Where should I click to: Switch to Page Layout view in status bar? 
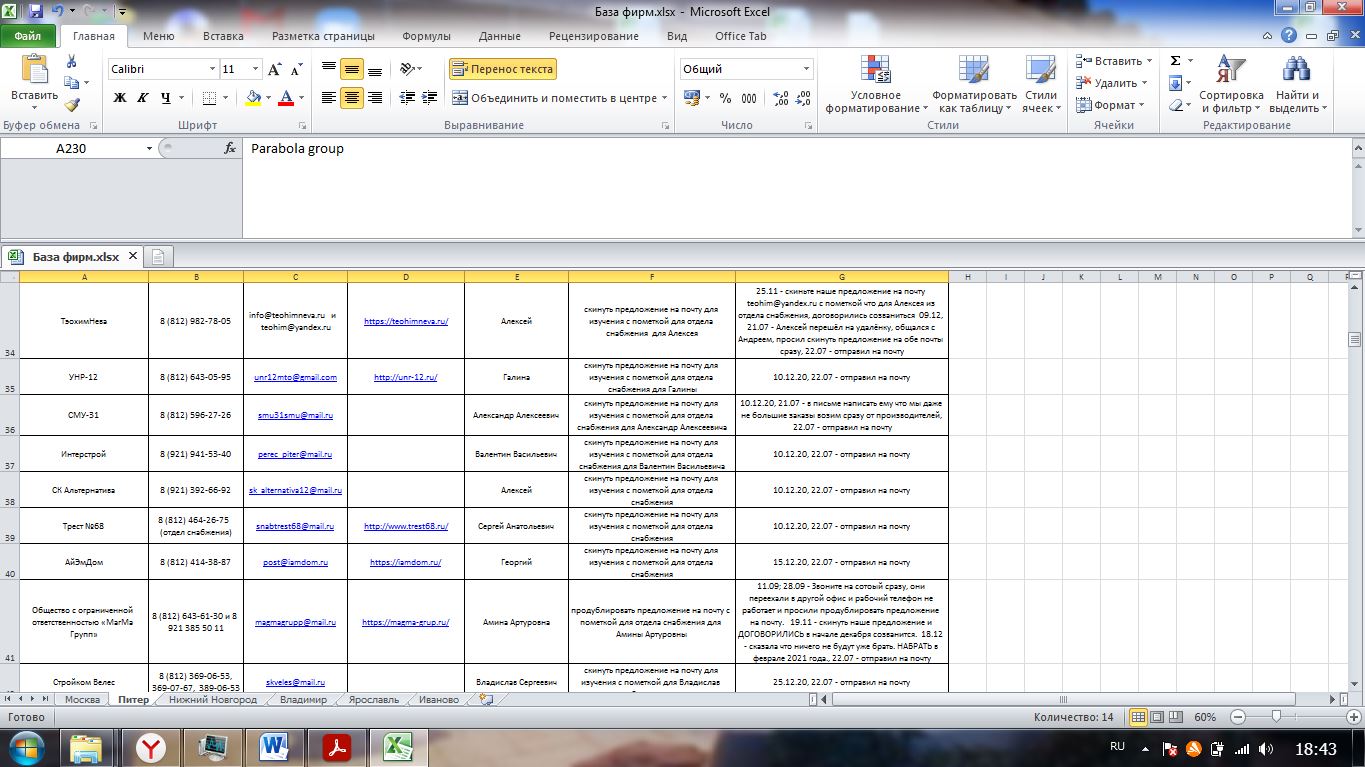(1156, 717)
